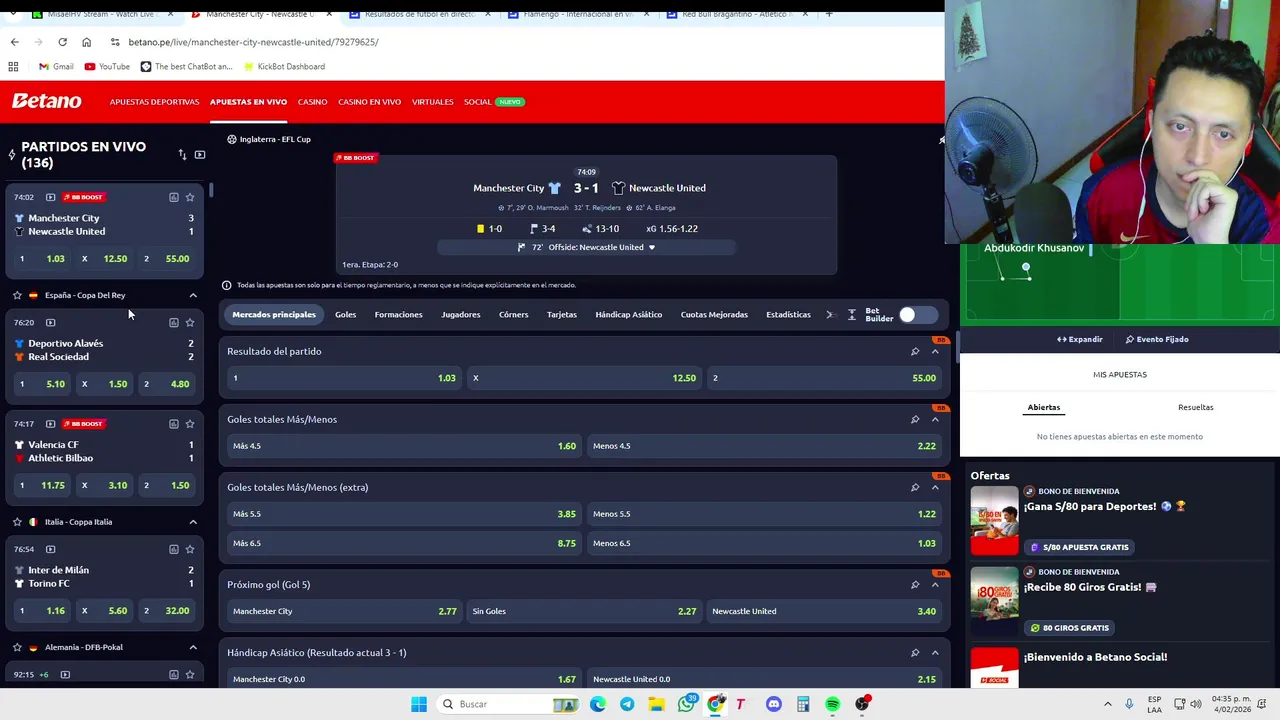Open Virtuales in top menu
Screen dimensions: 1280x720
(432, 102)
